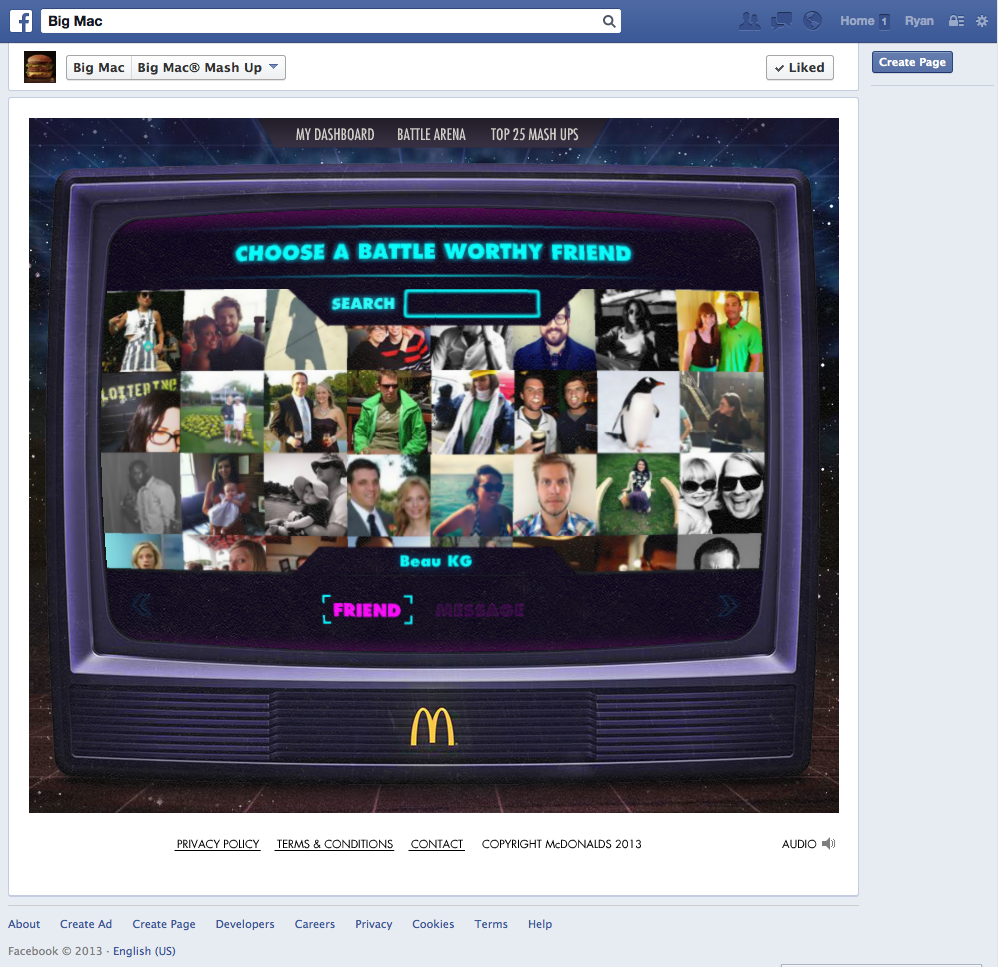Click the footer About link

24,924
